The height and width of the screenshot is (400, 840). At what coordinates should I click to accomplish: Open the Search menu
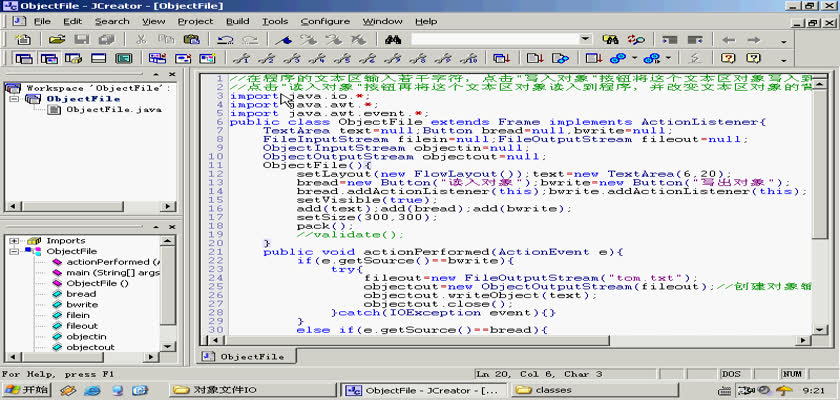[x=112, y=21]
